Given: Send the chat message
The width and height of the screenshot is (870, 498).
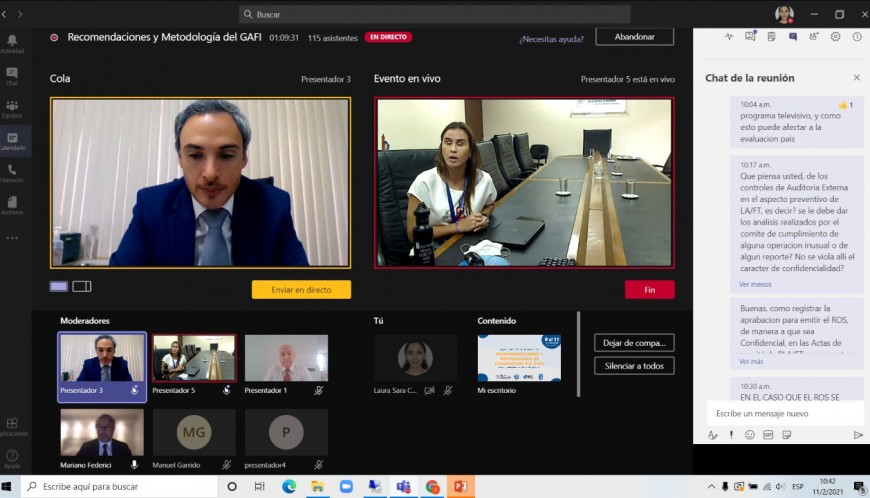Looking at the screenshot, I should (x=858, y=435).
